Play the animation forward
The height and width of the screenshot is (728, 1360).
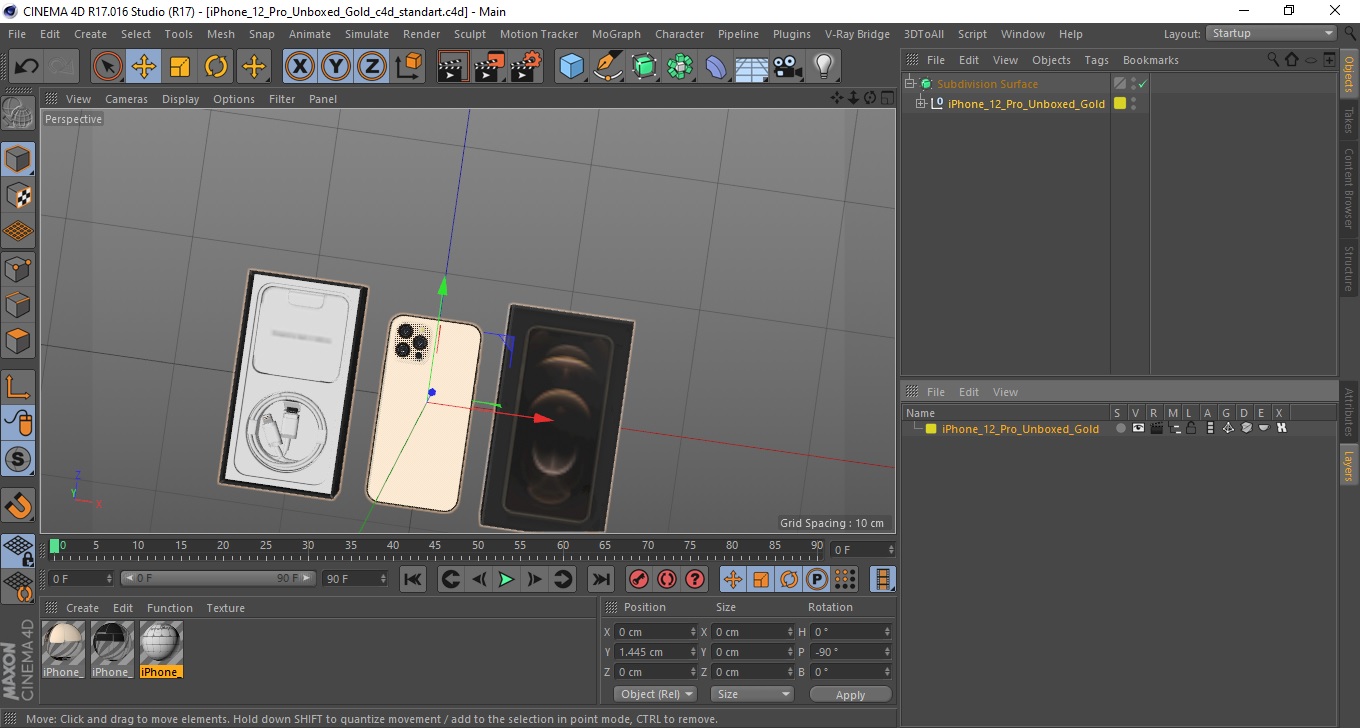[x=507, y=579]
